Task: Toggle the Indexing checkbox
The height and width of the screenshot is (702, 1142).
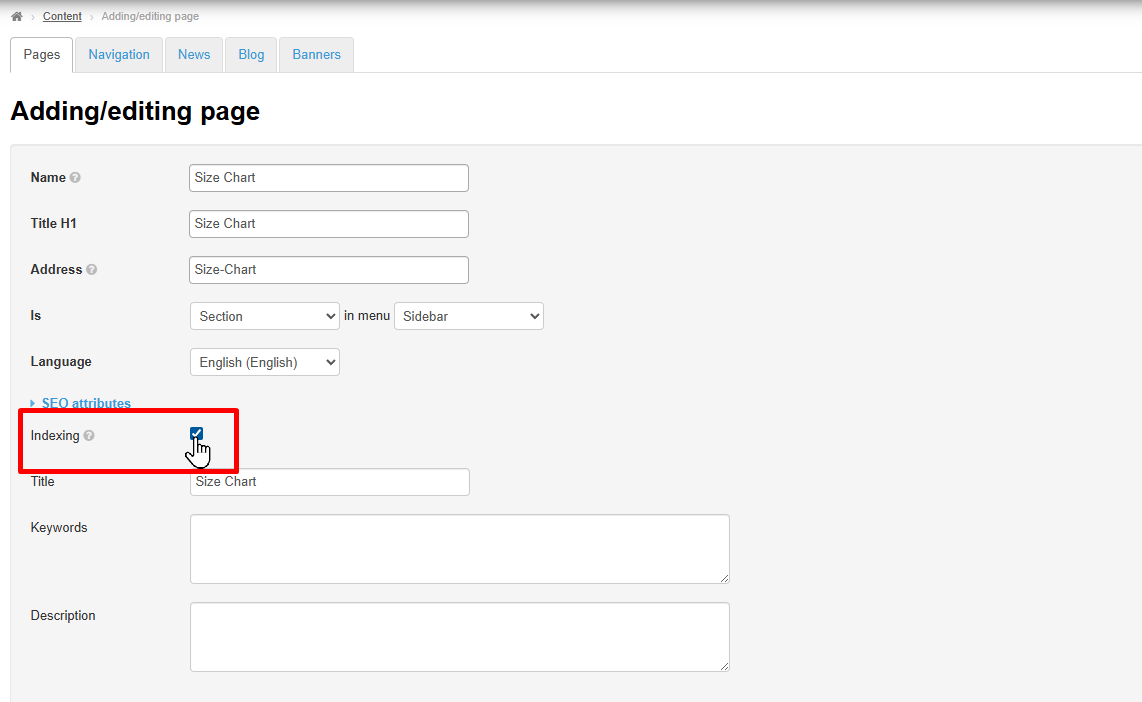Action: [197, 434]
